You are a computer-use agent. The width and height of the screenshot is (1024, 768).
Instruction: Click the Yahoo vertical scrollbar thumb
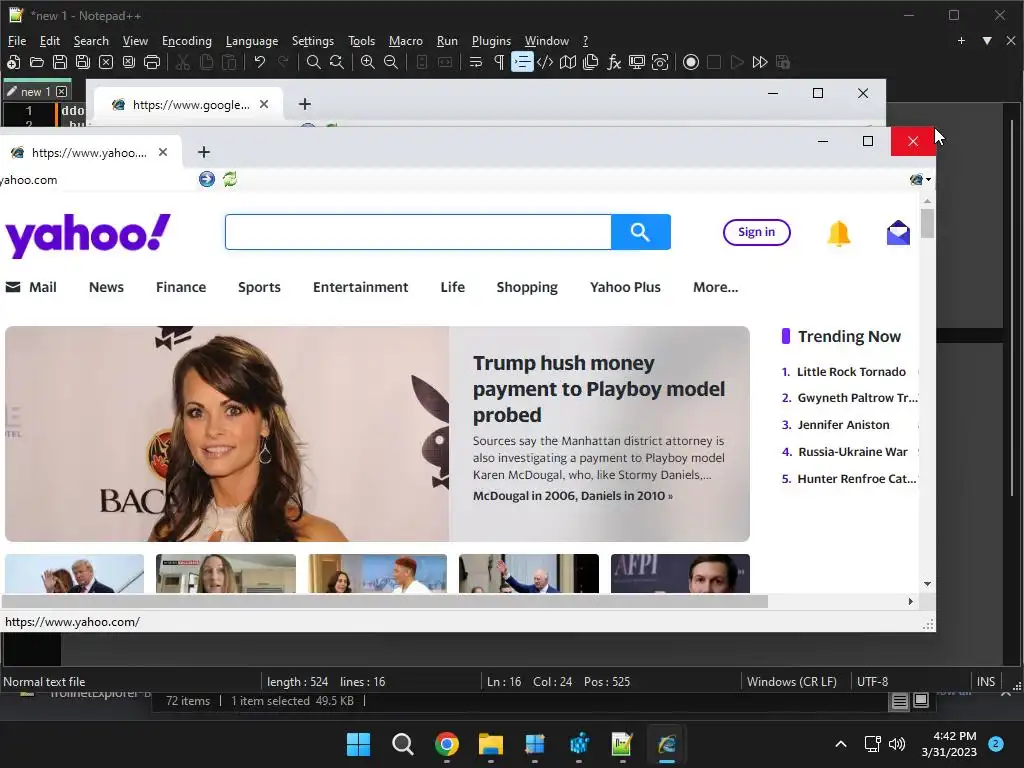pos(927,223)
